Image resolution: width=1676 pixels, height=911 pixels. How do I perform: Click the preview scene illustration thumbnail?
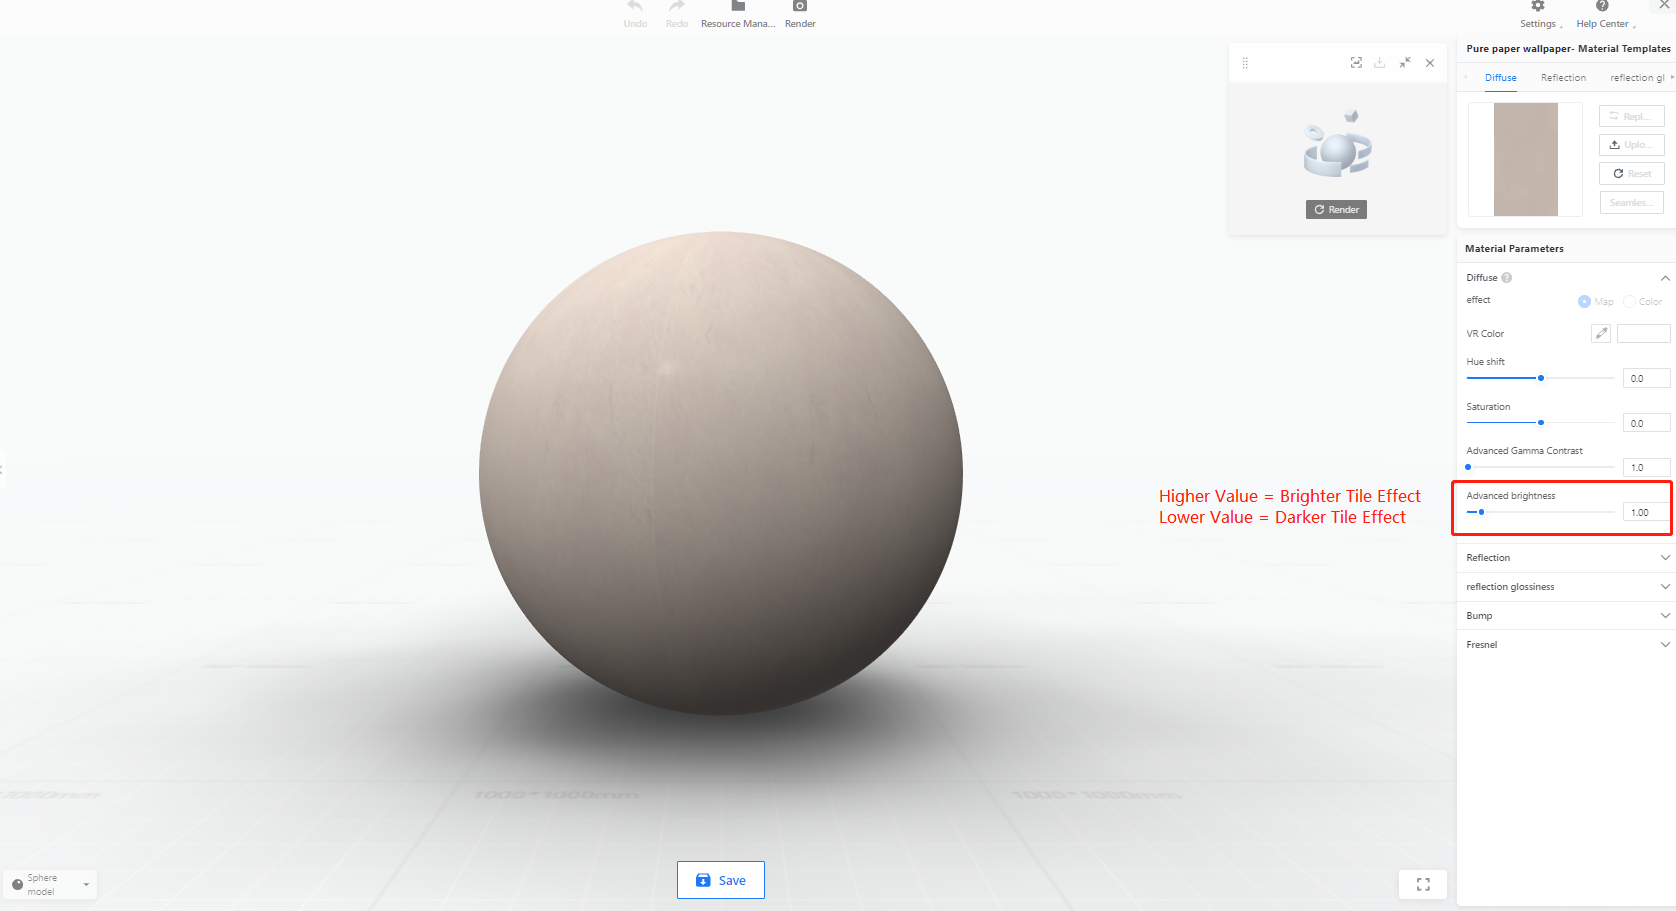[1337, 144]
